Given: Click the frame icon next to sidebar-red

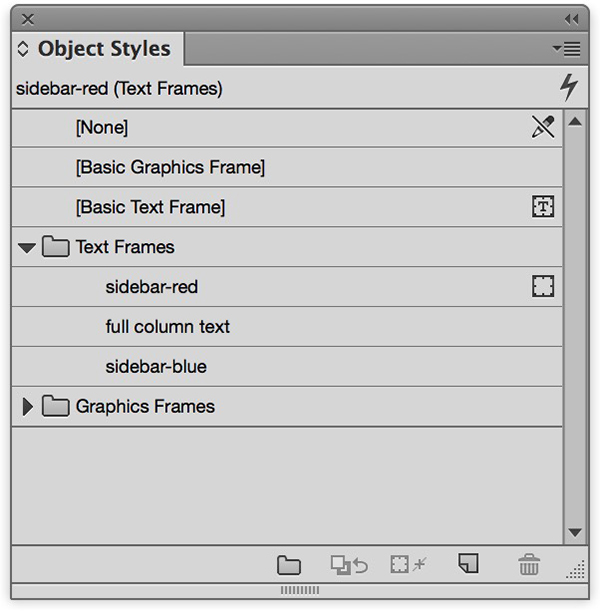Looking at the screenshot, I should click(543, 286).
